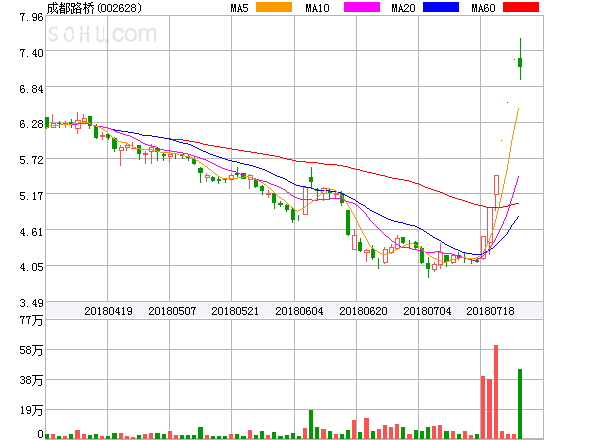The width and height of the screenshot is (600, 440).
Task: Click the 77万 volume axis label
Action: click(x=31, y=320)
